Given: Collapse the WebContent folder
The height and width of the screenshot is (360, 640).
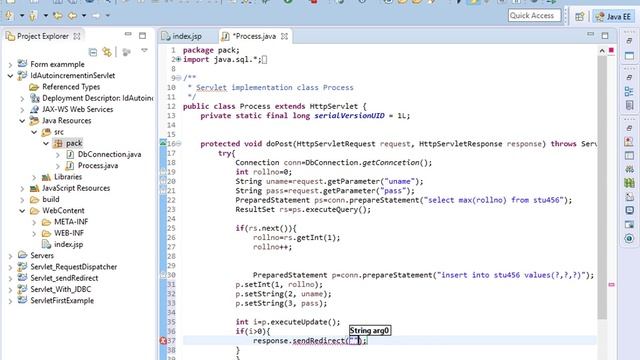Looking at the screenshot, I should coord(22,211).
